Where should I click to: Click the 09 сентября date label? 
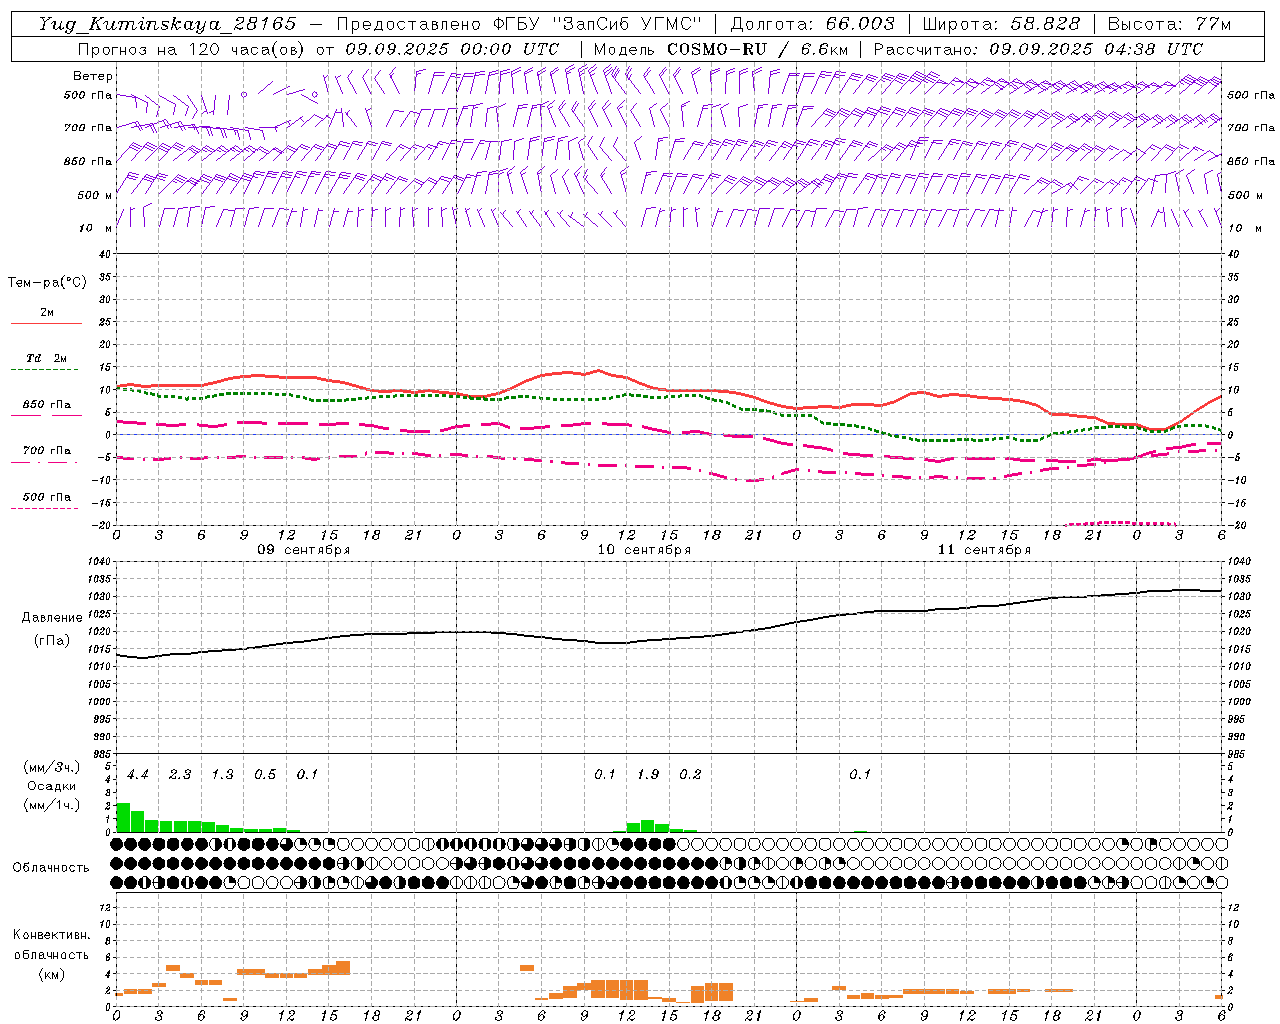click(304, 550)
